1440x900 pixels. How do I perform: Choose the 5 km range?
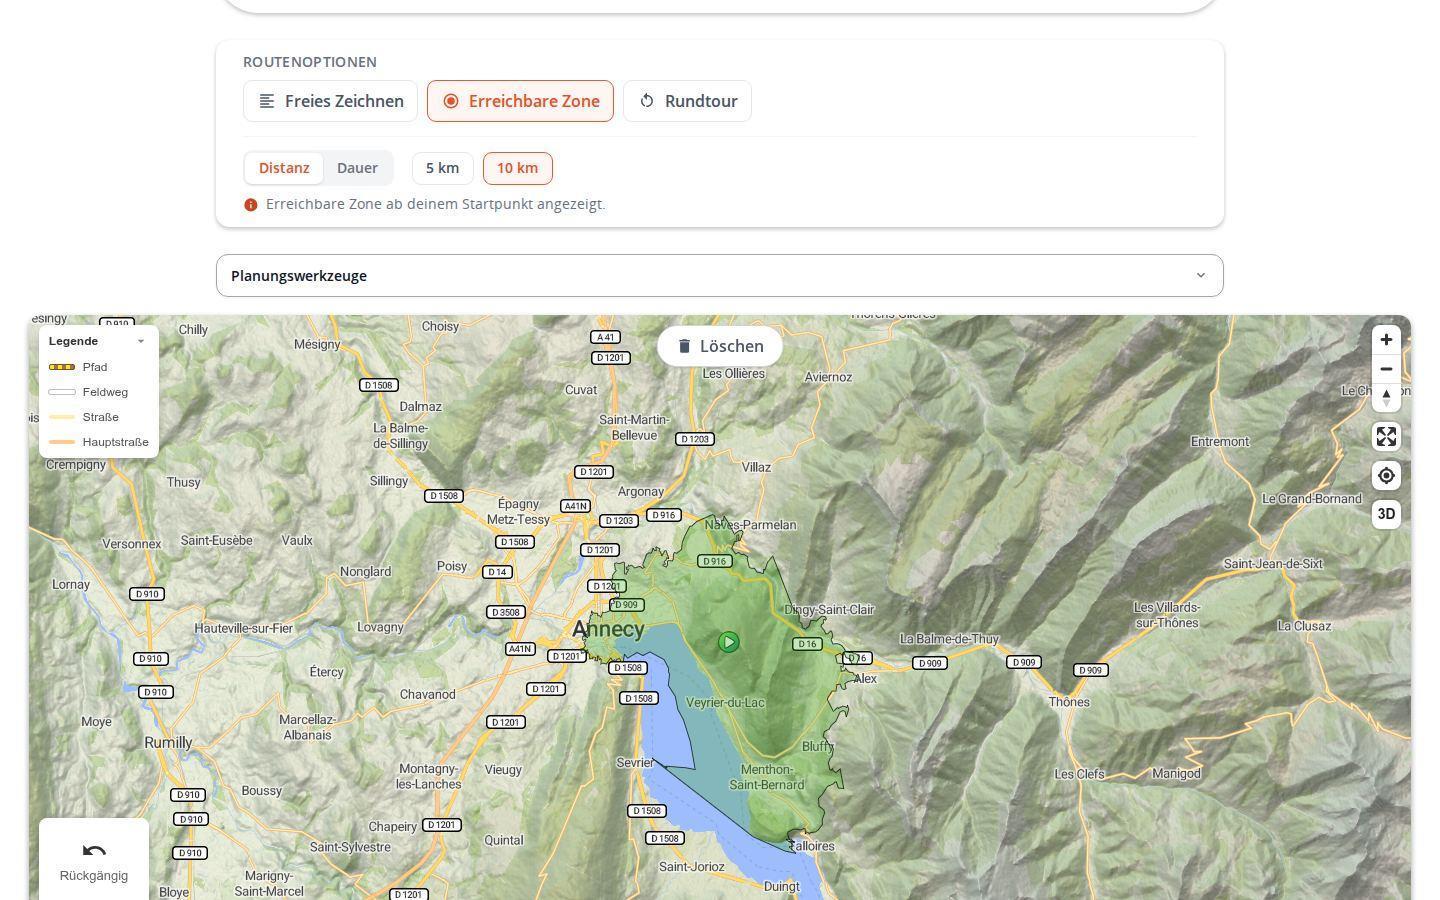[442, 168]
